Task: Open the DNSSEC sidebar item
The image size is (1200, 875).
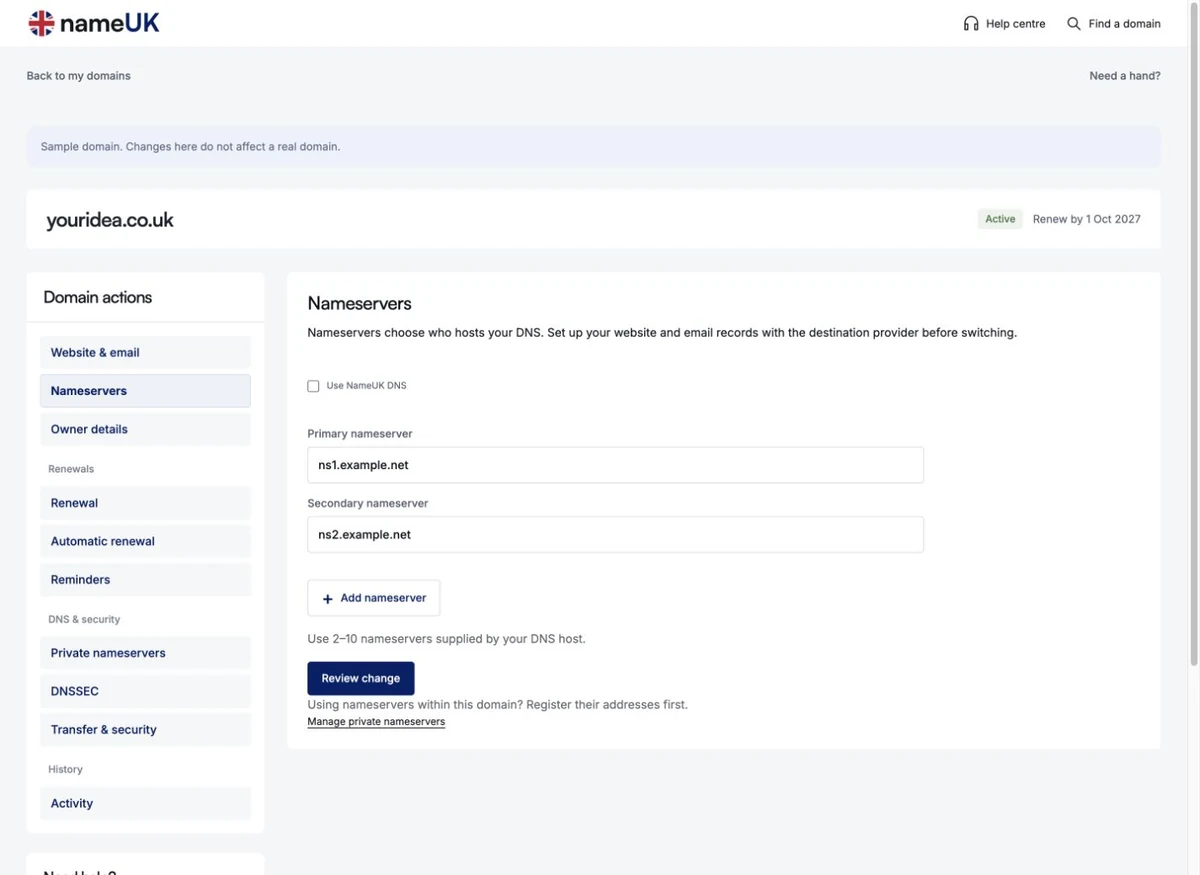Action: [x=145, y=691]
